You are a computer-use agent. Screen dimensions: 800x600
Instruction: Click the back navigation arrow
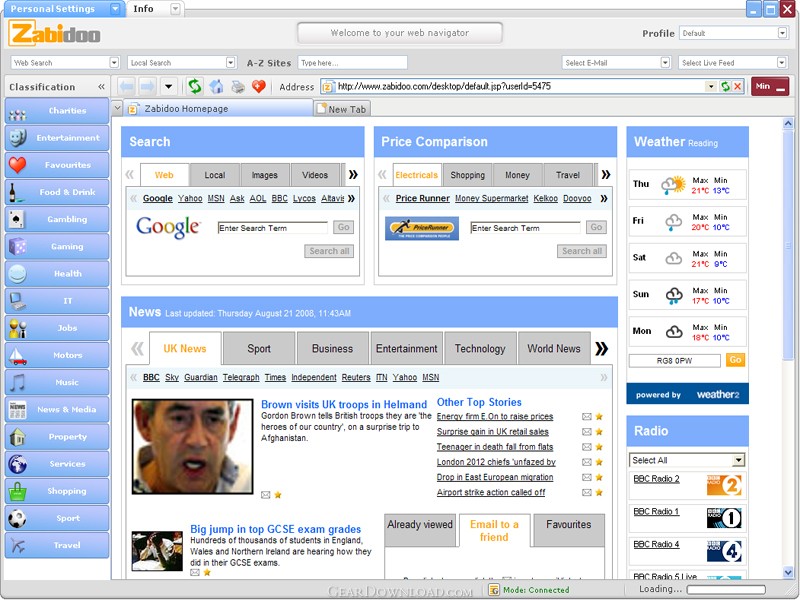127,86
